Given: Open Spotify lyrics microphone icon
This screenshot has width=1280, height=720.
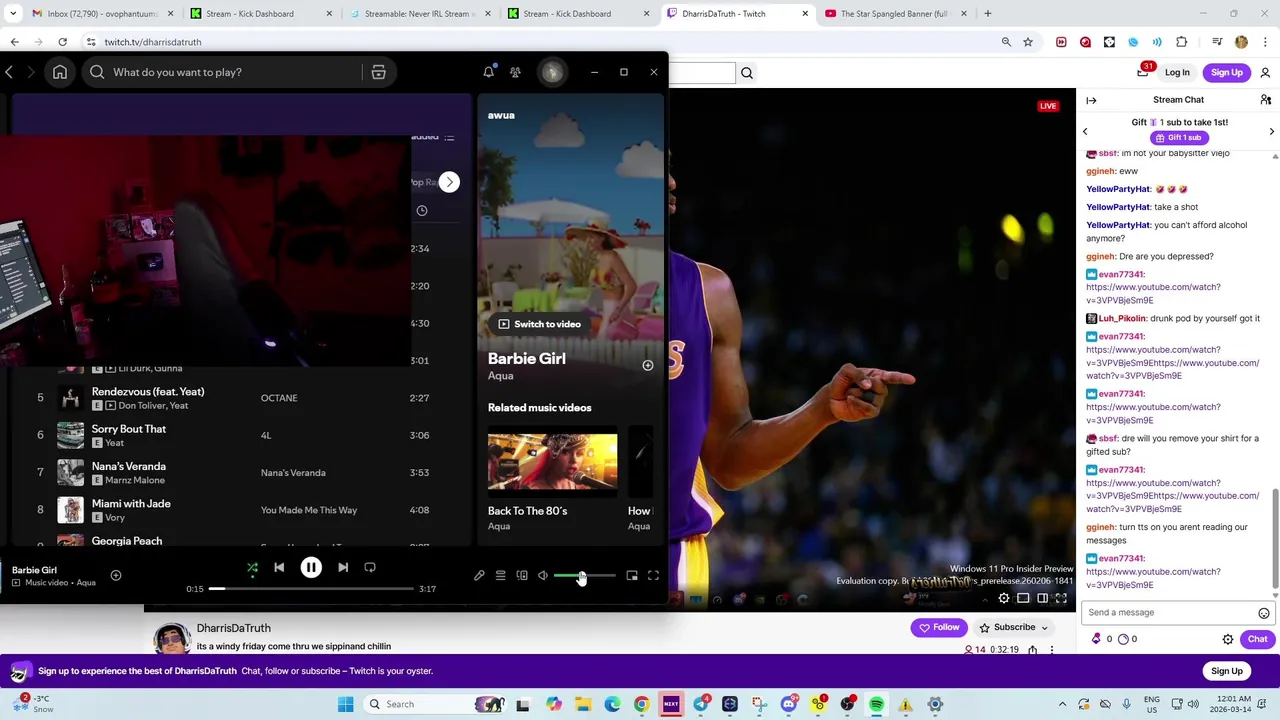Looking at the screenshot, I should (x=479, y=575).
